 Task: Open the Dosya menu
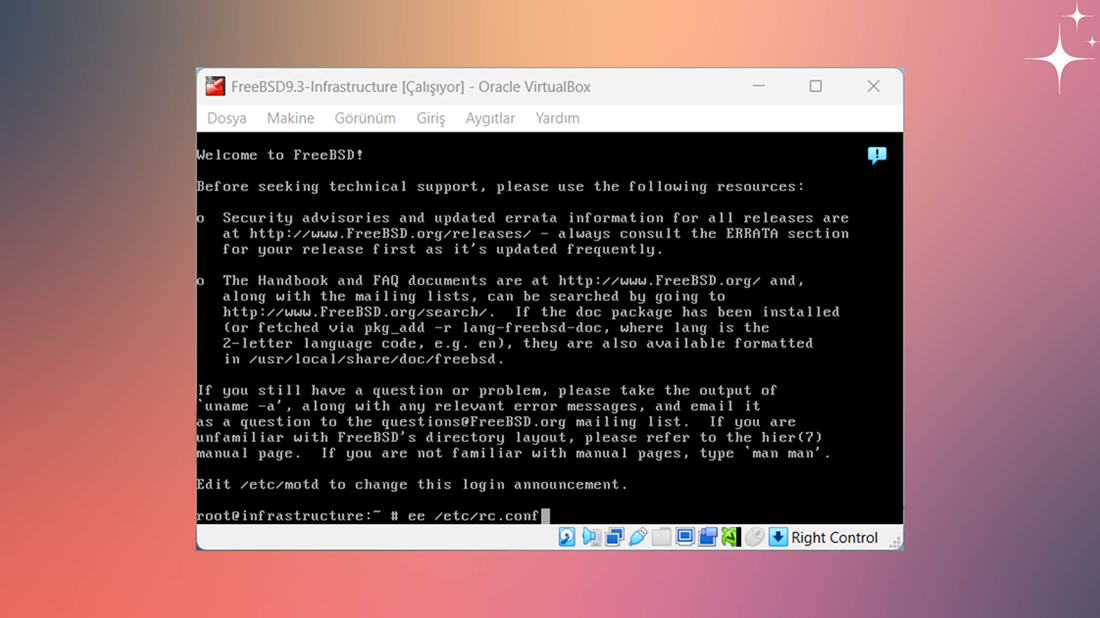click(227, 118)
